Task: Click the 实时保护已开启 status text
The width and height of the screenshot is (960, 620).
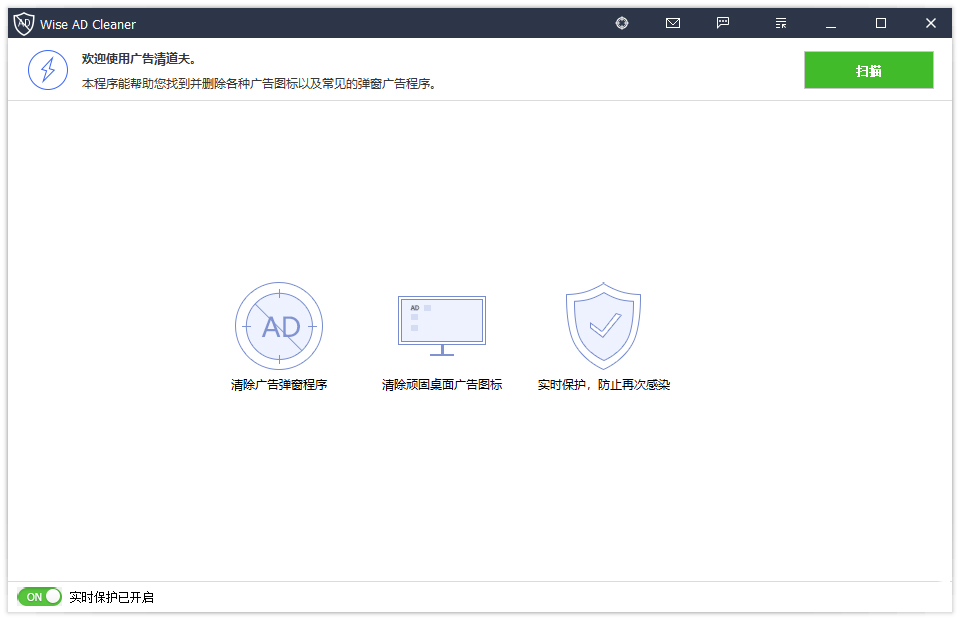Action: pos(111,597)
